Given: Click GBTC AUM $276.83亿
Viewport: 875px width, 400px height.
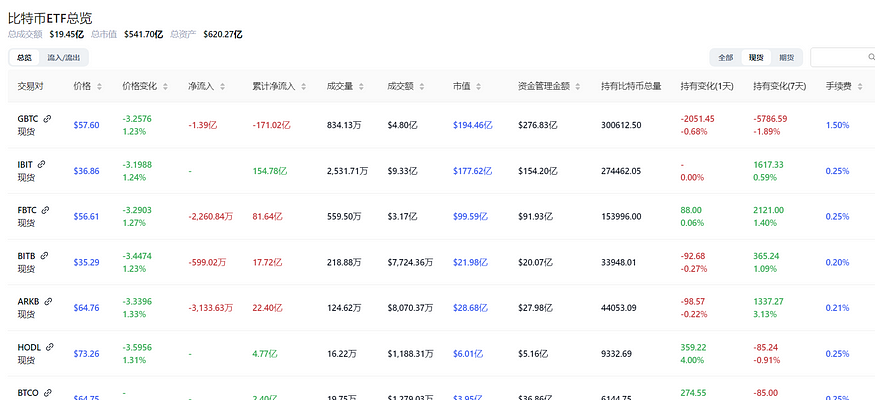Looking at the screenshot, I should [x=538, y=125].
